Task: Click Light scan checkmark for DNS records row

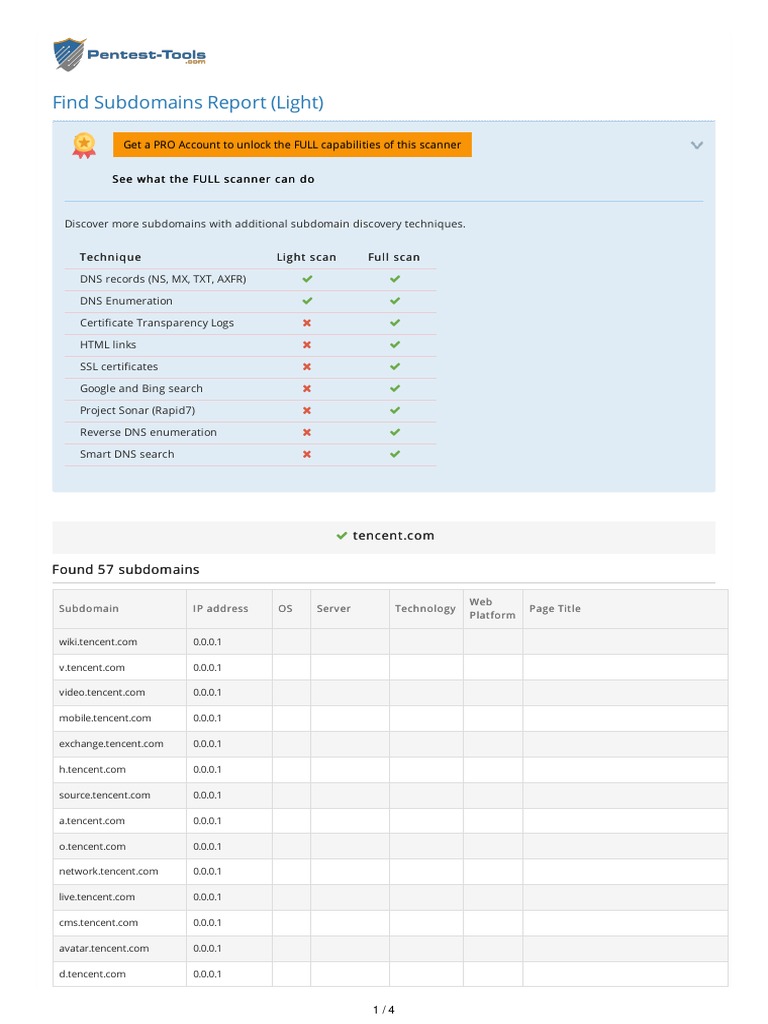Action: tap(307, 279)
